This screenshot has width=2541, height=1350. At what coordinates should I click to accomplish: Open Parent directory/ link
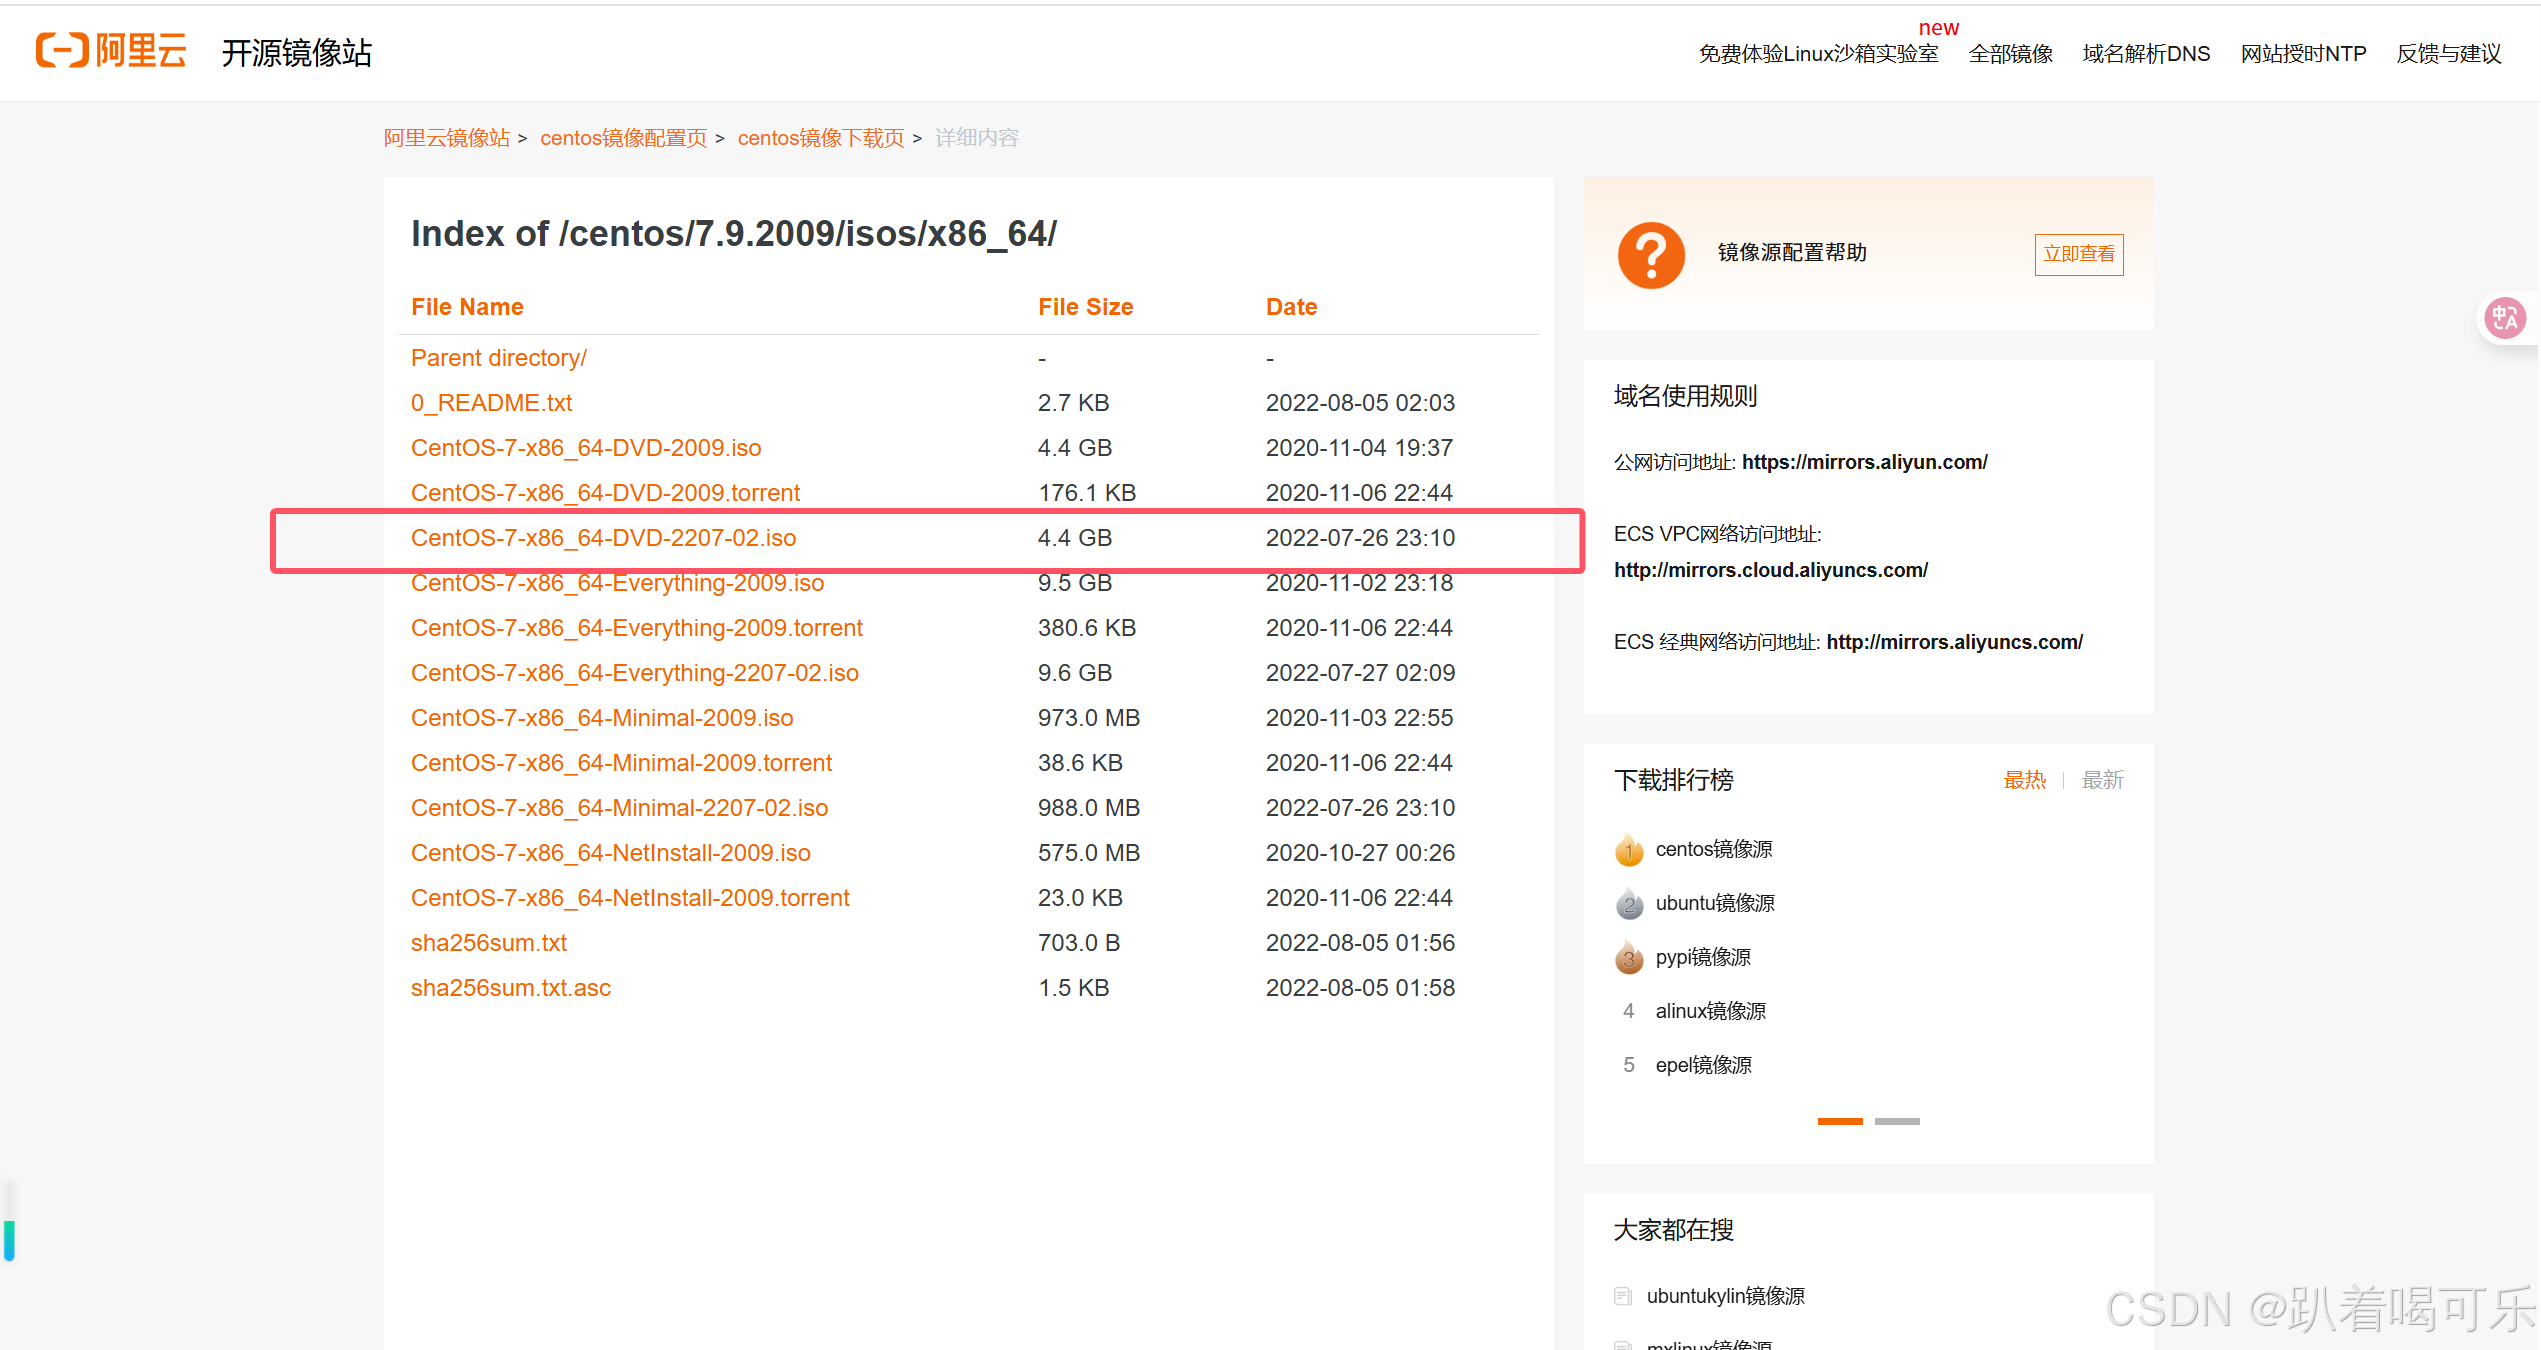498,358
